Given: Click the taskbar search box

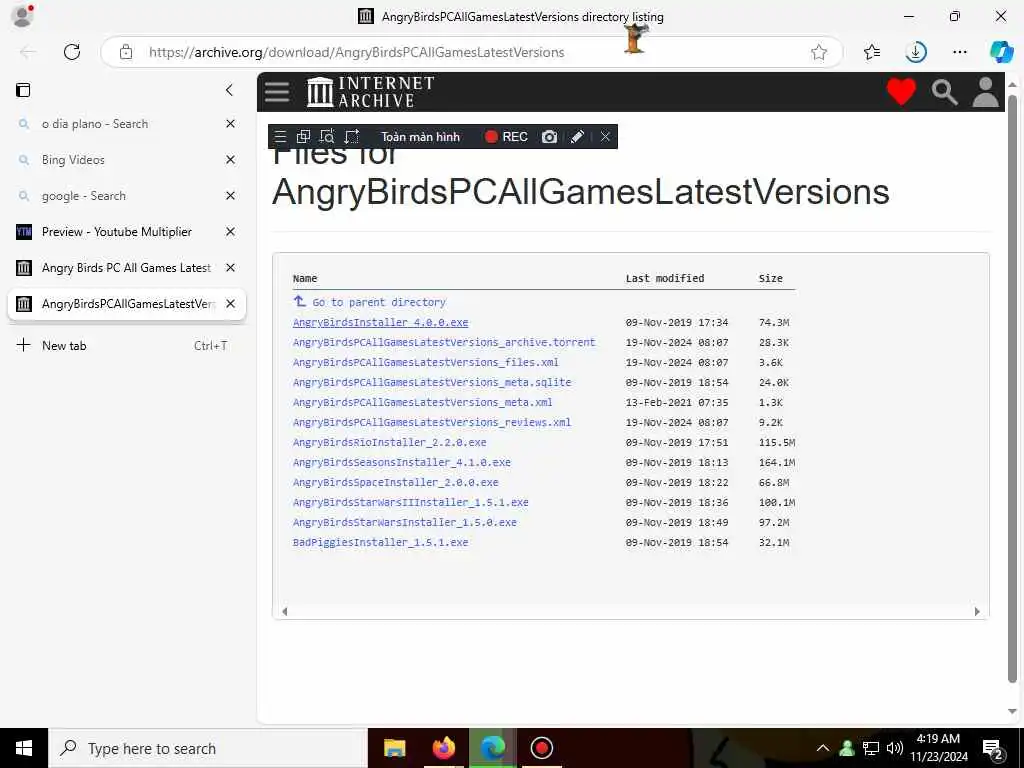Looking at the screenshot, I should pyautogui.click(x=208, y=748).
